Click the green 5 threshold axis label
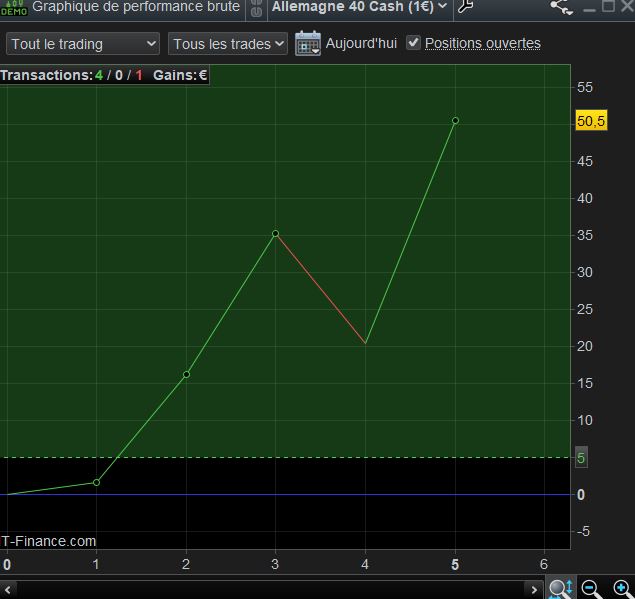The height and width of the screenshot is (599, 635). [581, 458]
